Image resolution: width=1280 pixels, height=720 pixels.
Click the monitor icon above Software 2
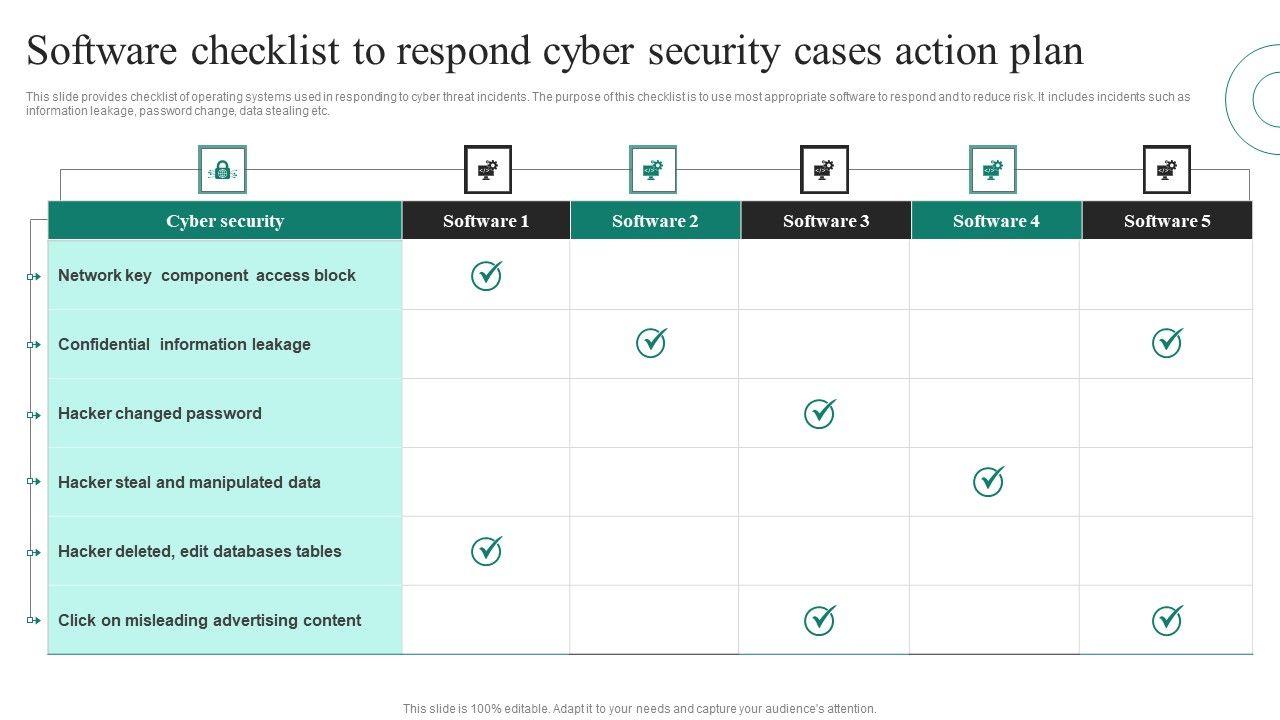click(x=652, y=170)
